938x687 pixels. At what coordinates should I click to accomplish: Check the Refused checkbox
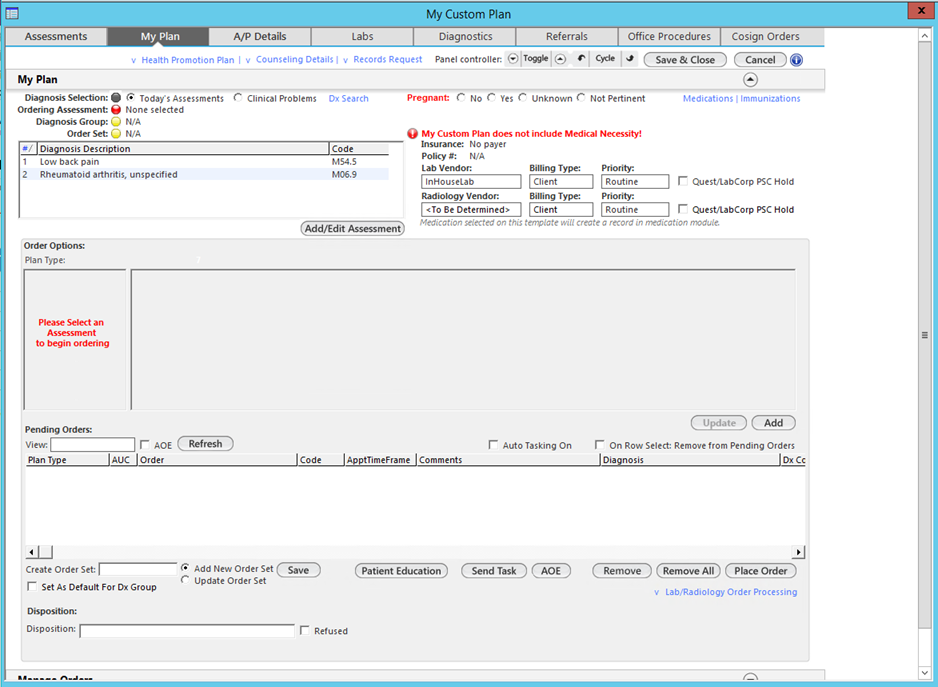305,630
